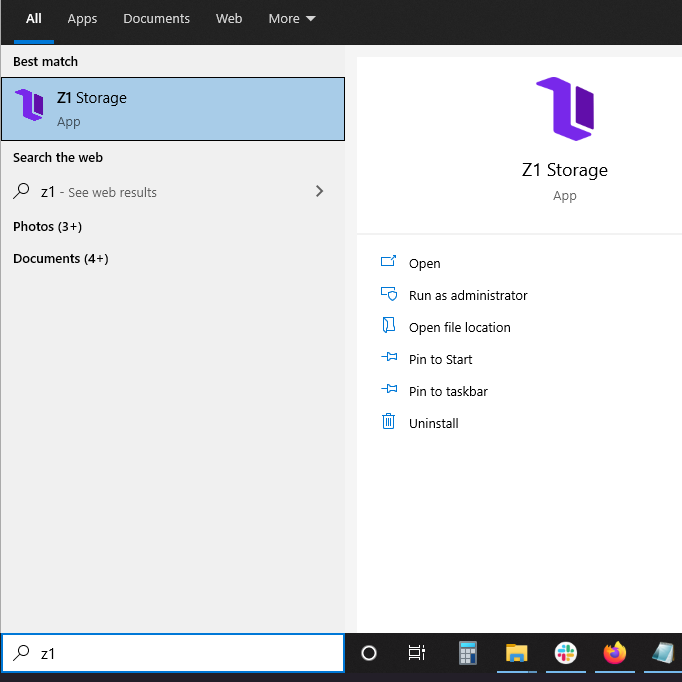
Task: Switch to the Web search tab
Action: (x=229, y=19)
